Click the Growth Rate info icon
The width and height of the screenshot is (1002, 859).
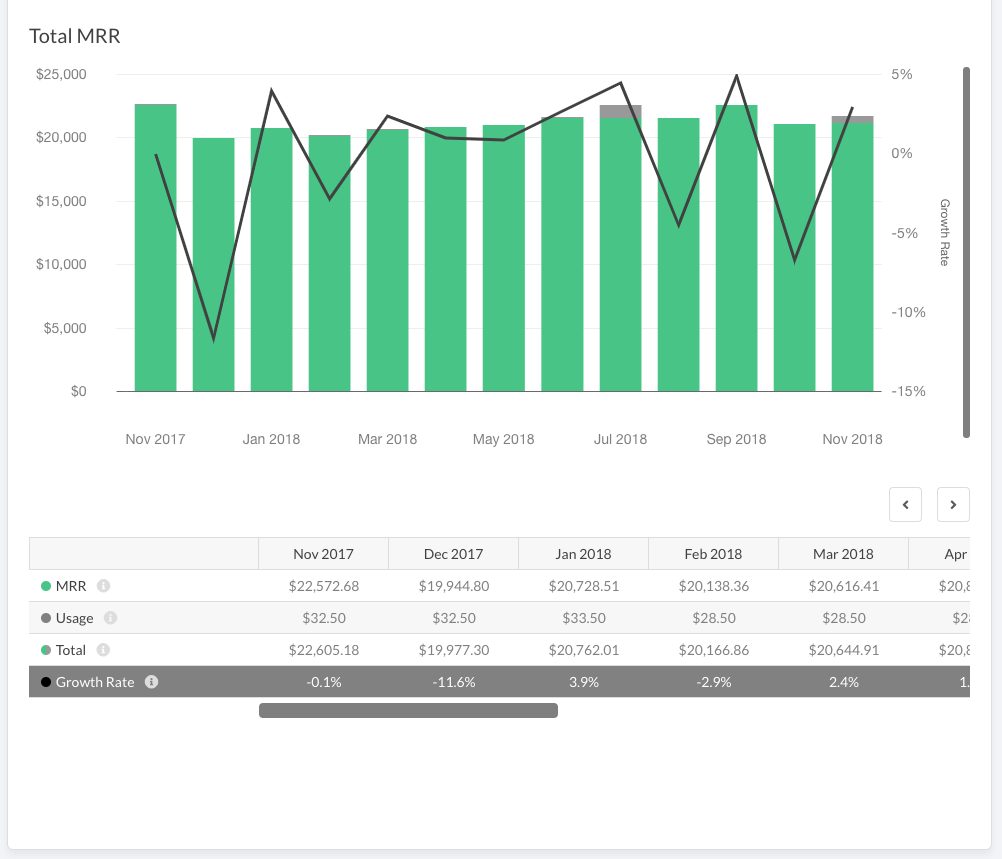pyautogui.click(x=152, y=682)
